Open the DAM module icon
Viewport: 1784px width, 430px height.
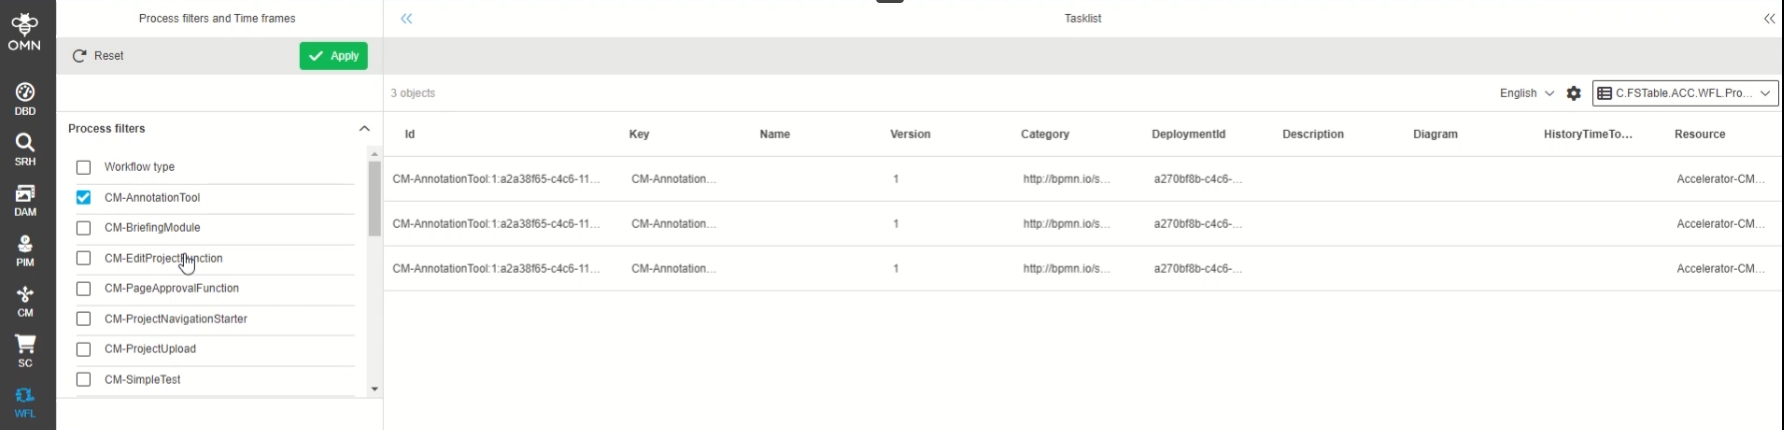point(25,199)
